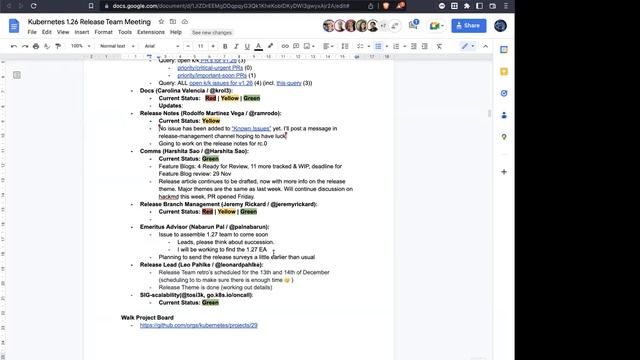Screen dimensions: 640x360
Task: Insert a link from toolbar
Action: 285,46
